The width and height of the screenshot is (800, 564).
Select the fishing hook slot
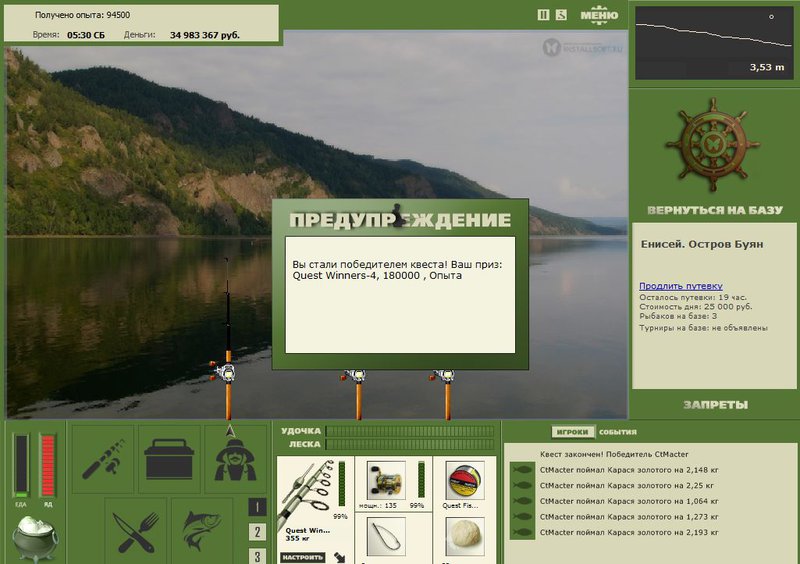pos(386,536)
